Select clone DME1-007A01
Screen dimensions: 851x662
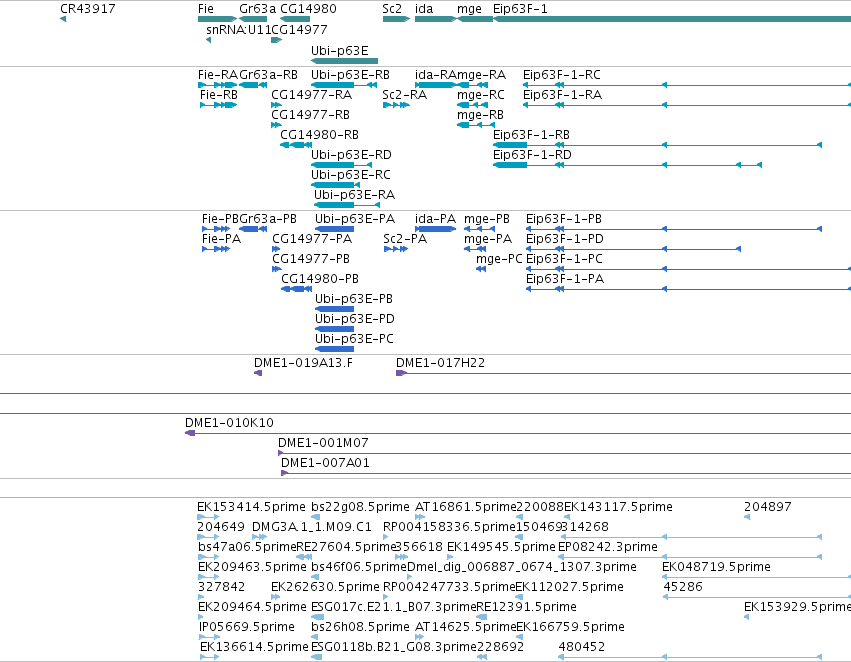pyautogui.click(x=325, y=463)
